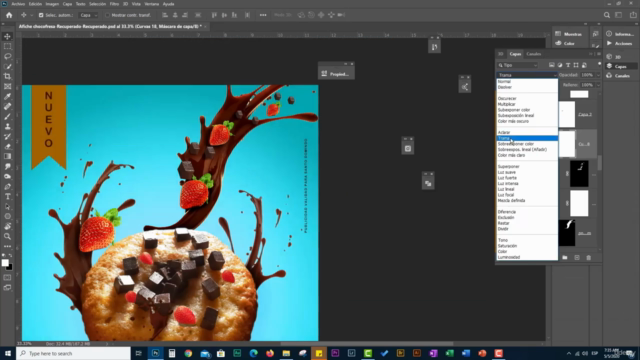Click the Type here to search box
This screenshot has width=640, height=360.
(x=73, y=353)
